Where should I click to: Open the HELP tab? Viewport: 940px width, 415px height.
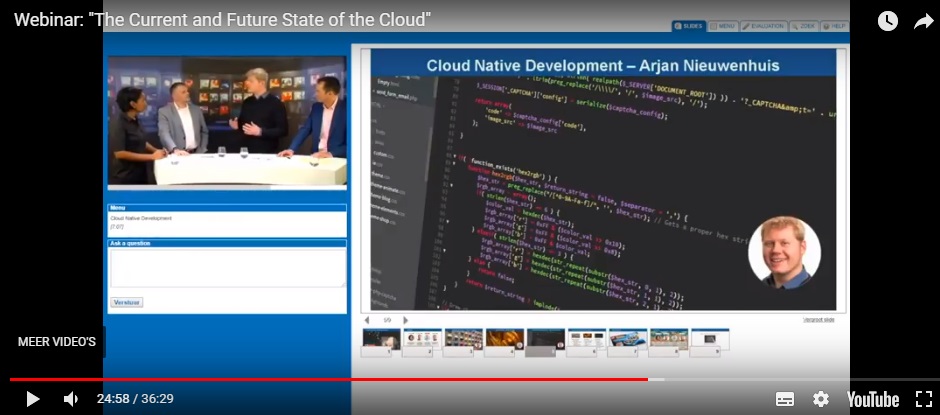(836, 26)
